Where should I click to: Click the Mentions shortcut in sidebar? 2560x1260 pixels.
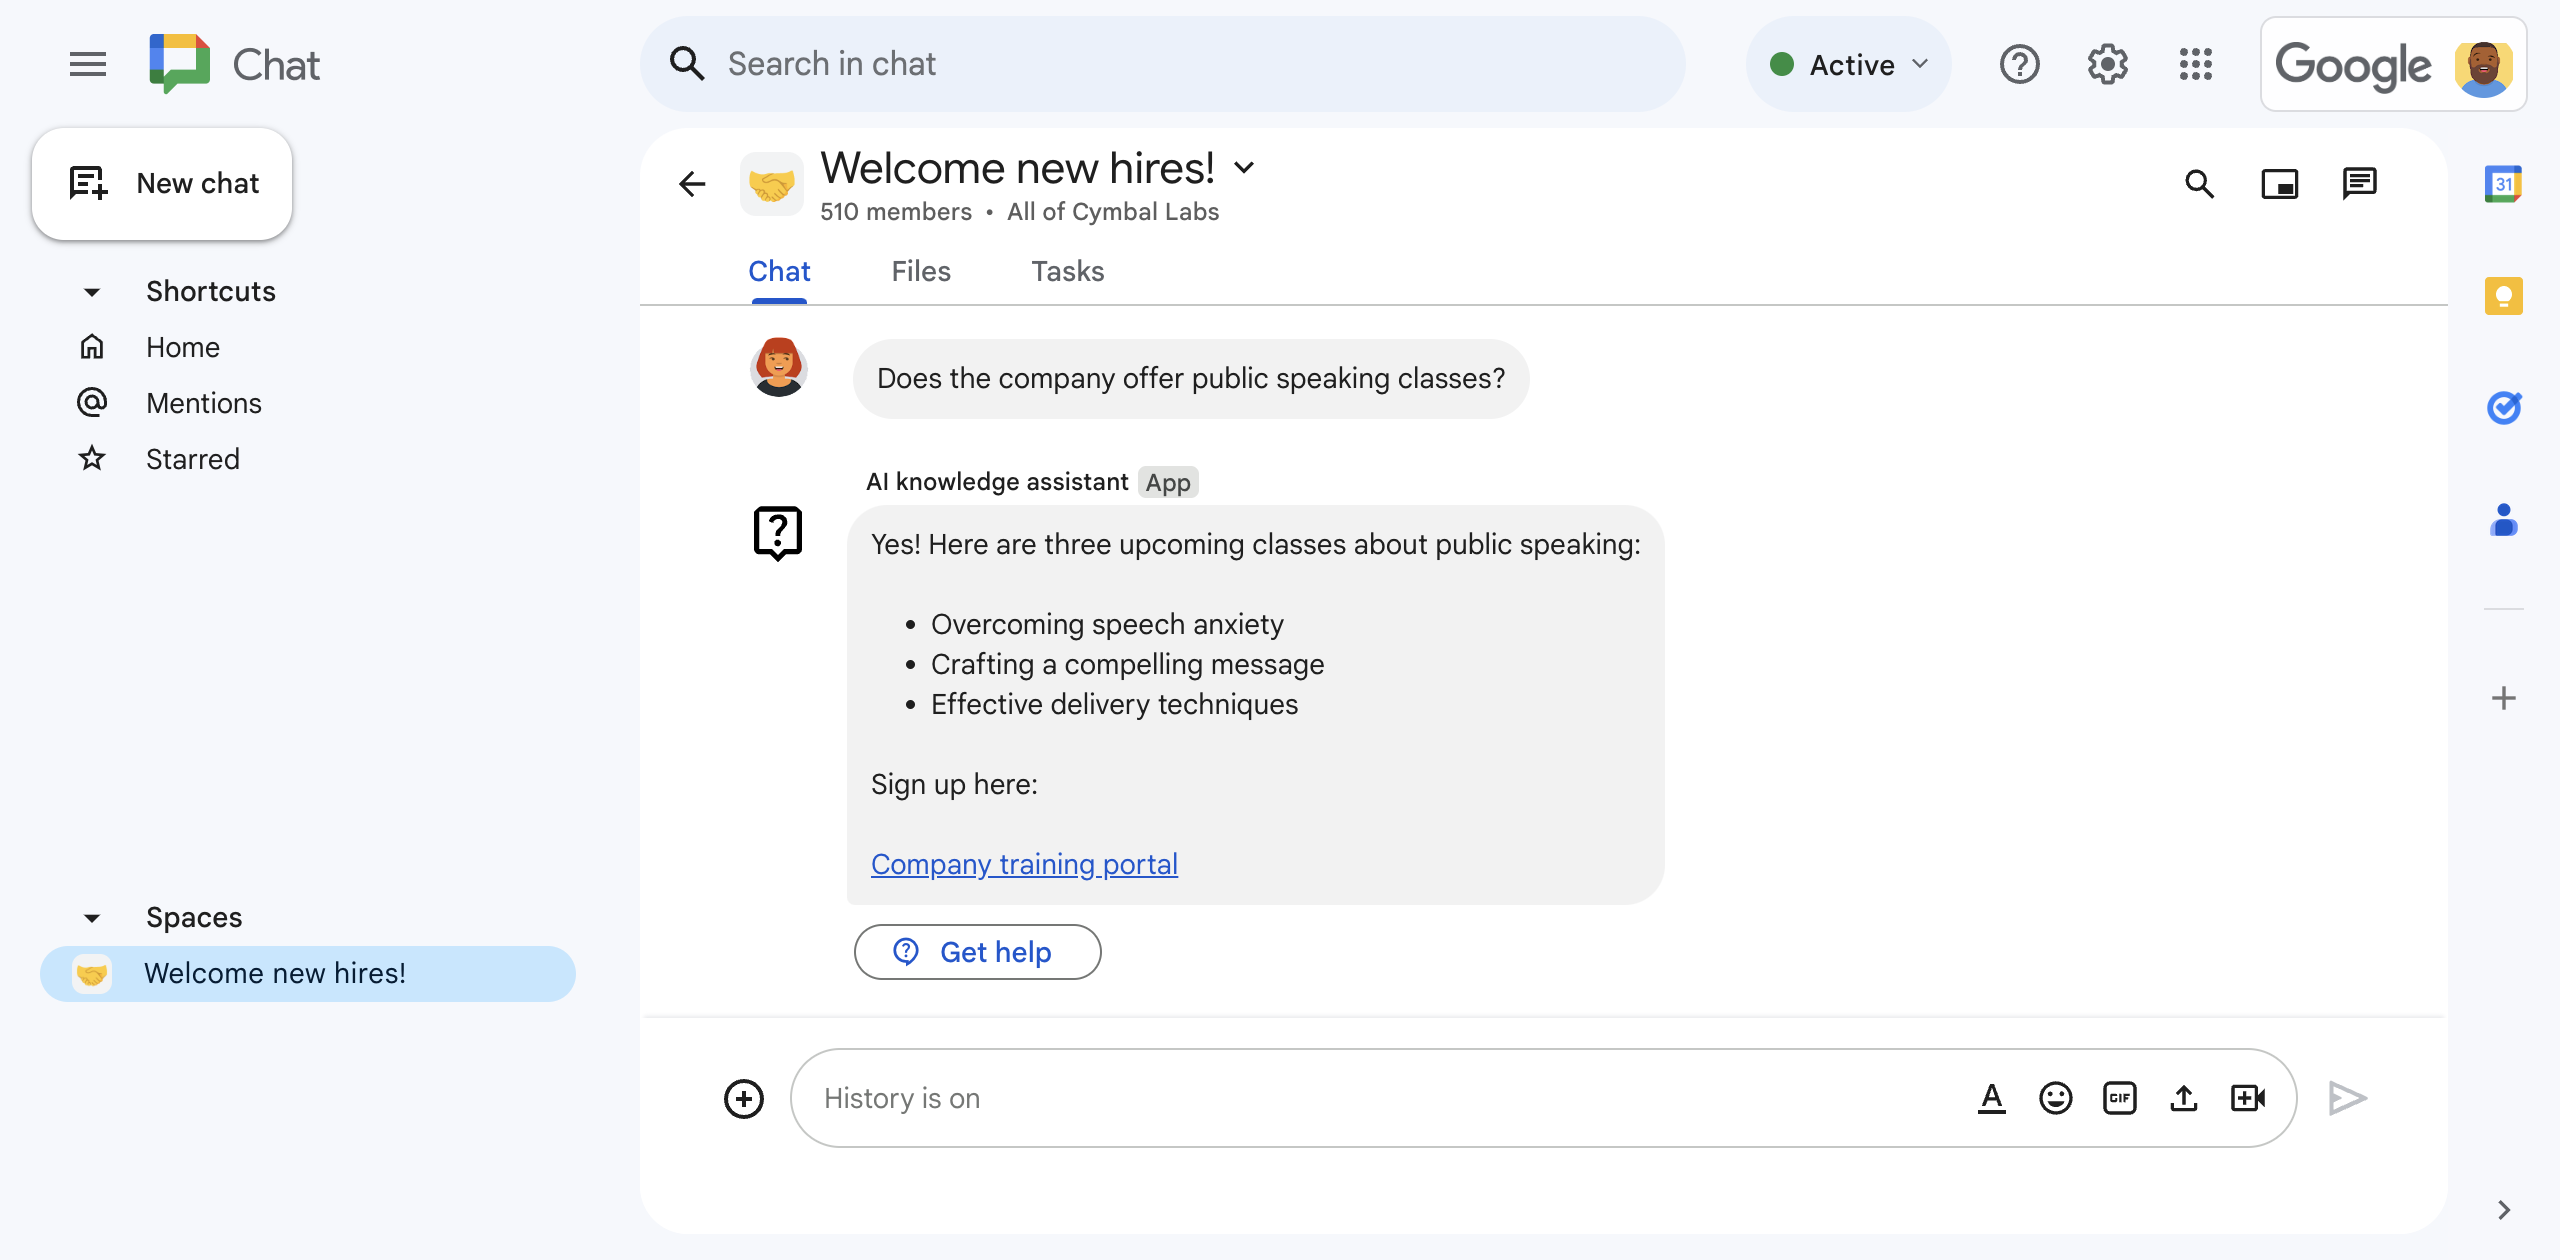click(204, 402)
